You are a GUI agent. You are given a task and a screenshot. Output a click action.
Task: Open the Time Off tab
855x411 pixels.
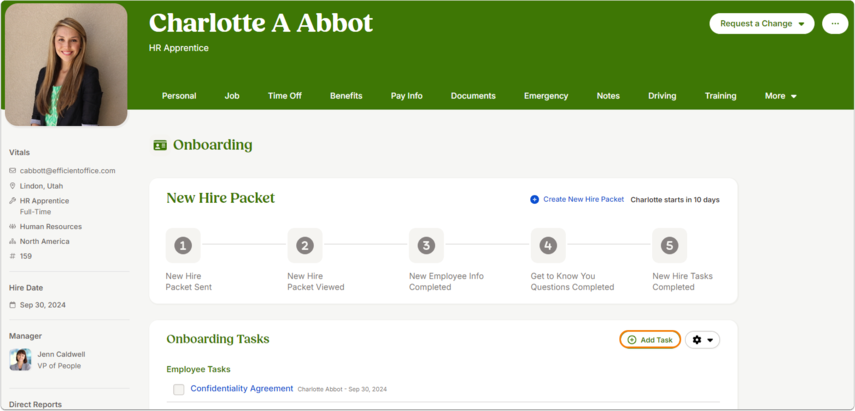coord(285,96)
